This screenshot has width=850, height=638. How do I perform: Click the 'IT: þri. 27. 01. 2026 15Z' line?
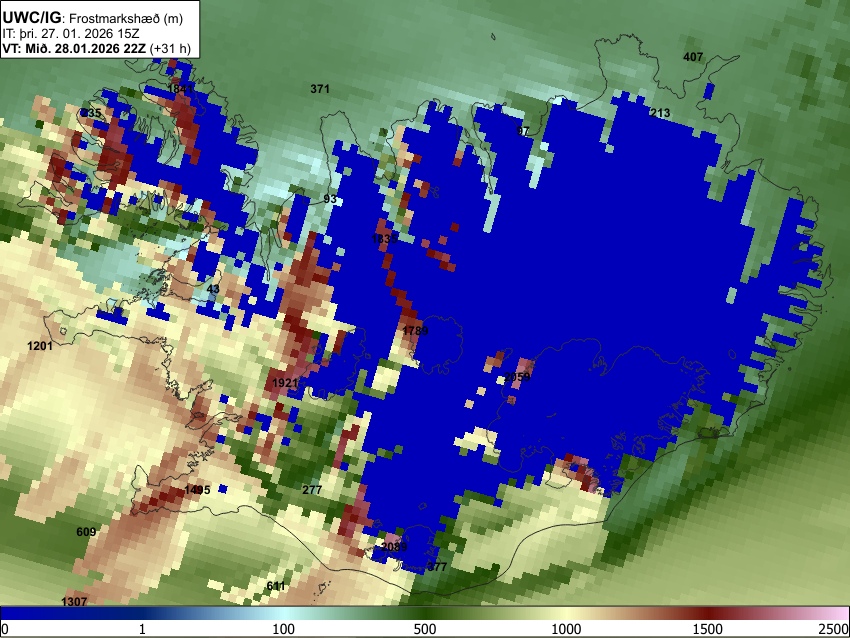click(70, 34)
